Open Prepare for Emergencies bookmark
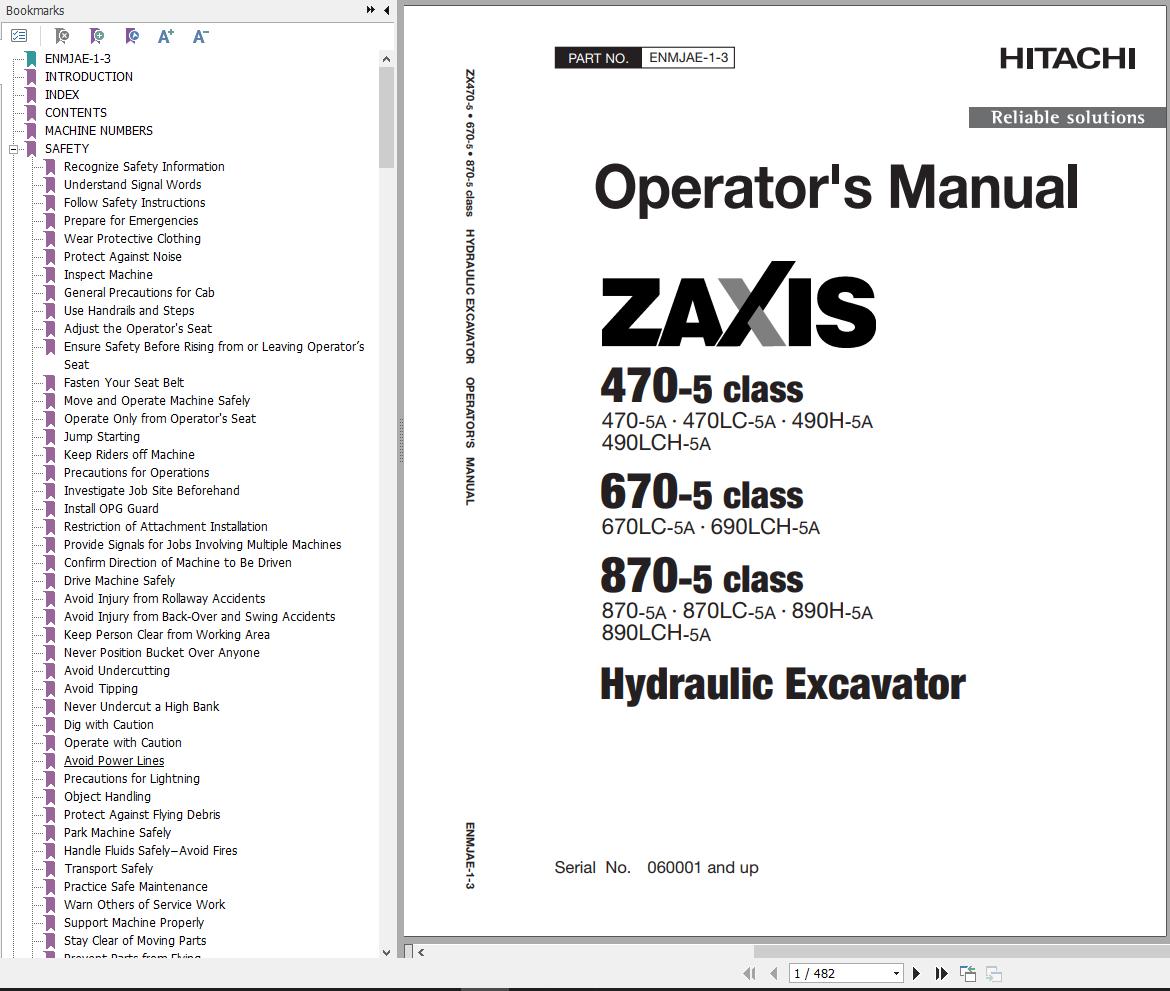Viewport: 1170px width, 991px height. point(131,220)
